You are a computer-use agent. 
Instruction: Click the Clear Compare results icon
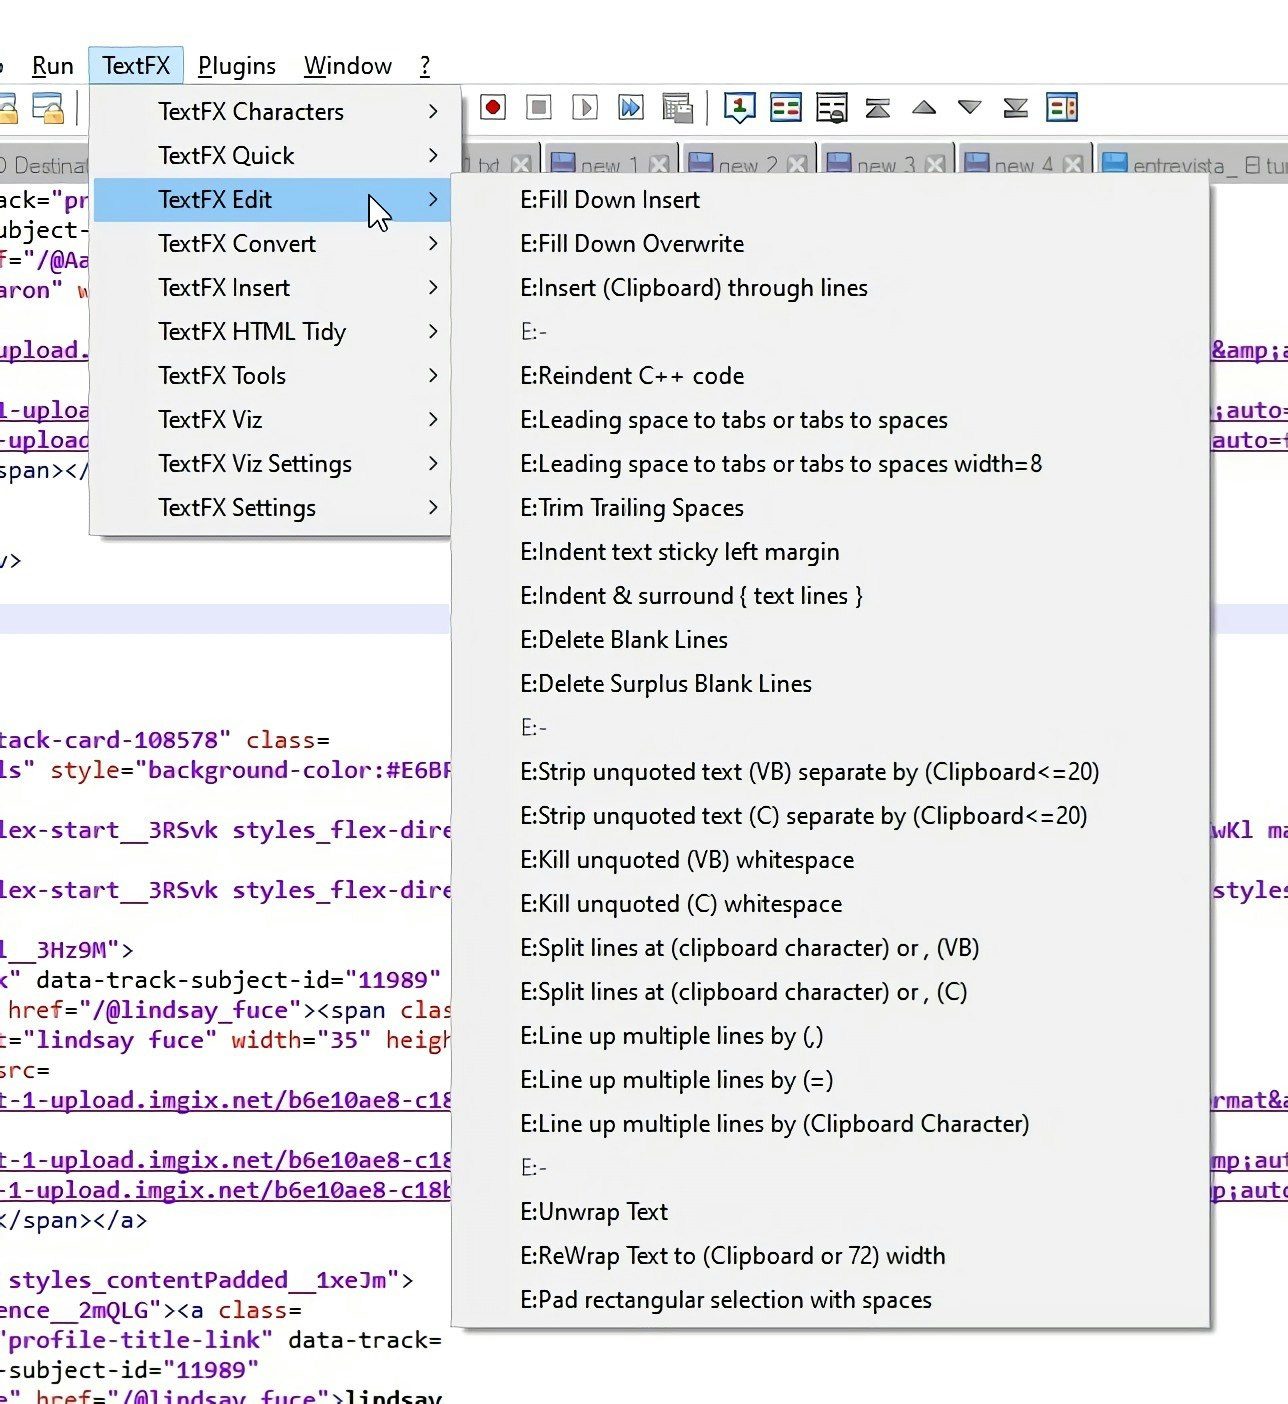832,107
